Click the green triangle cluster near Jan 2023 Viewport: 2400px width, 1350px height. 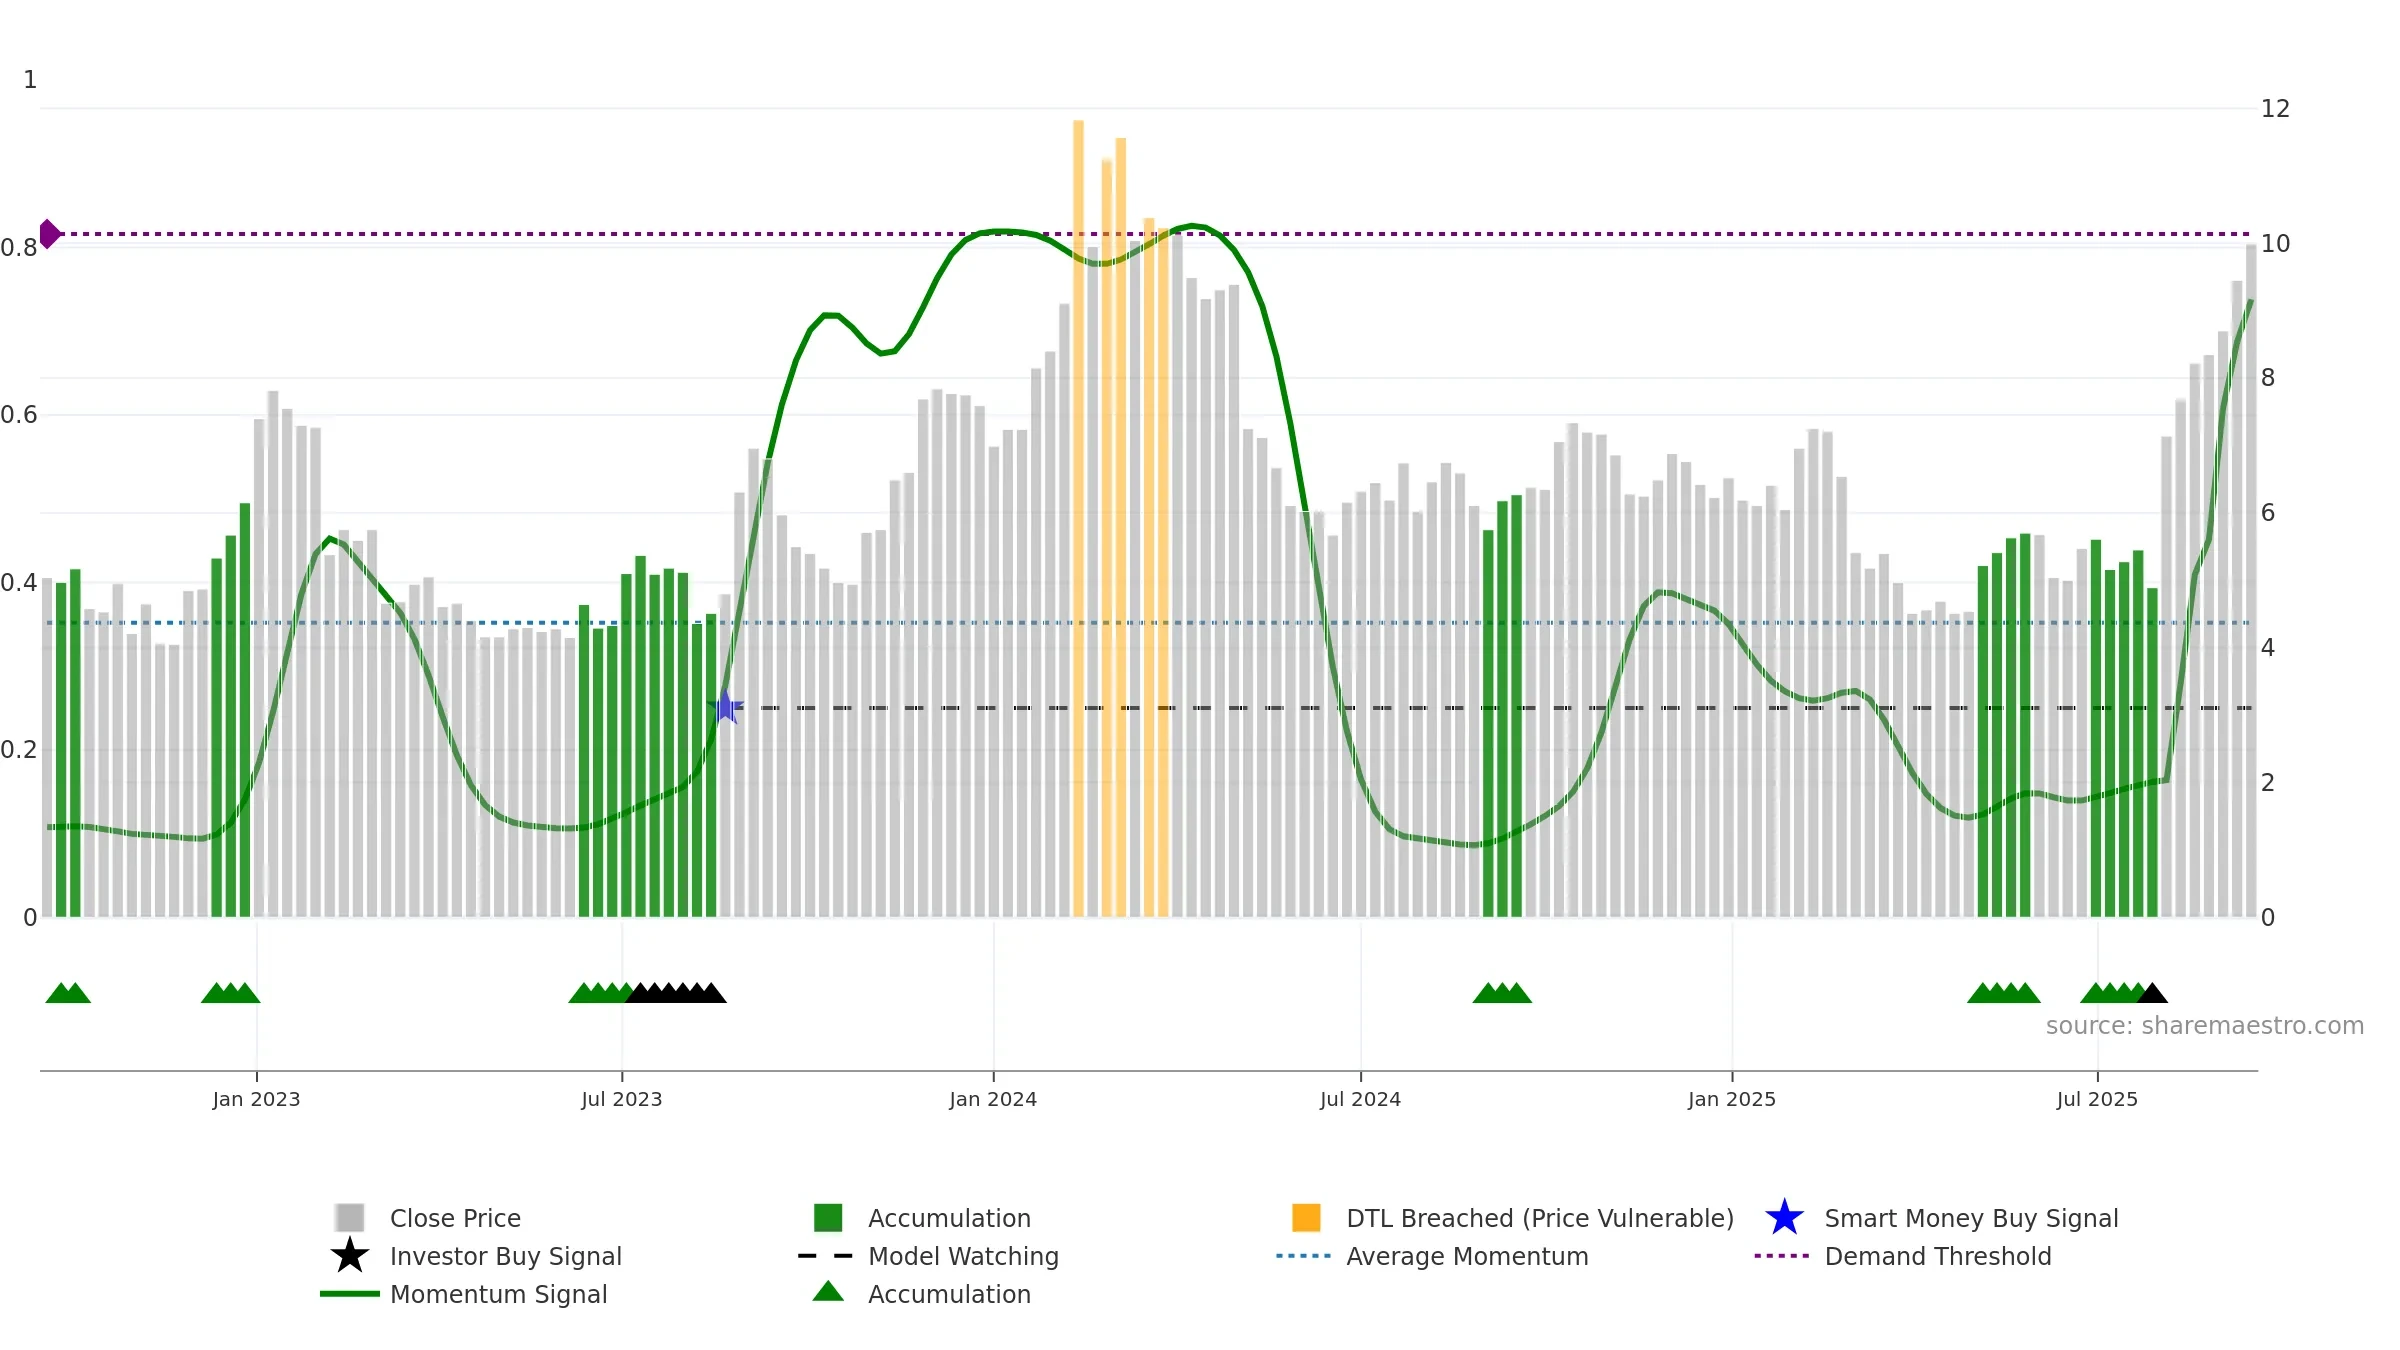tap(231, 993)
